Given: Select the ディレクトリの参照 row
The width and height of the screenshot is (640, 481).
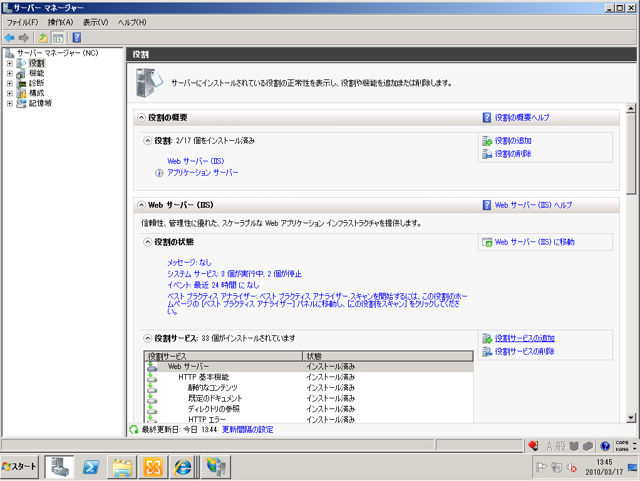Looking at the screenshot, I should (309, 409).
